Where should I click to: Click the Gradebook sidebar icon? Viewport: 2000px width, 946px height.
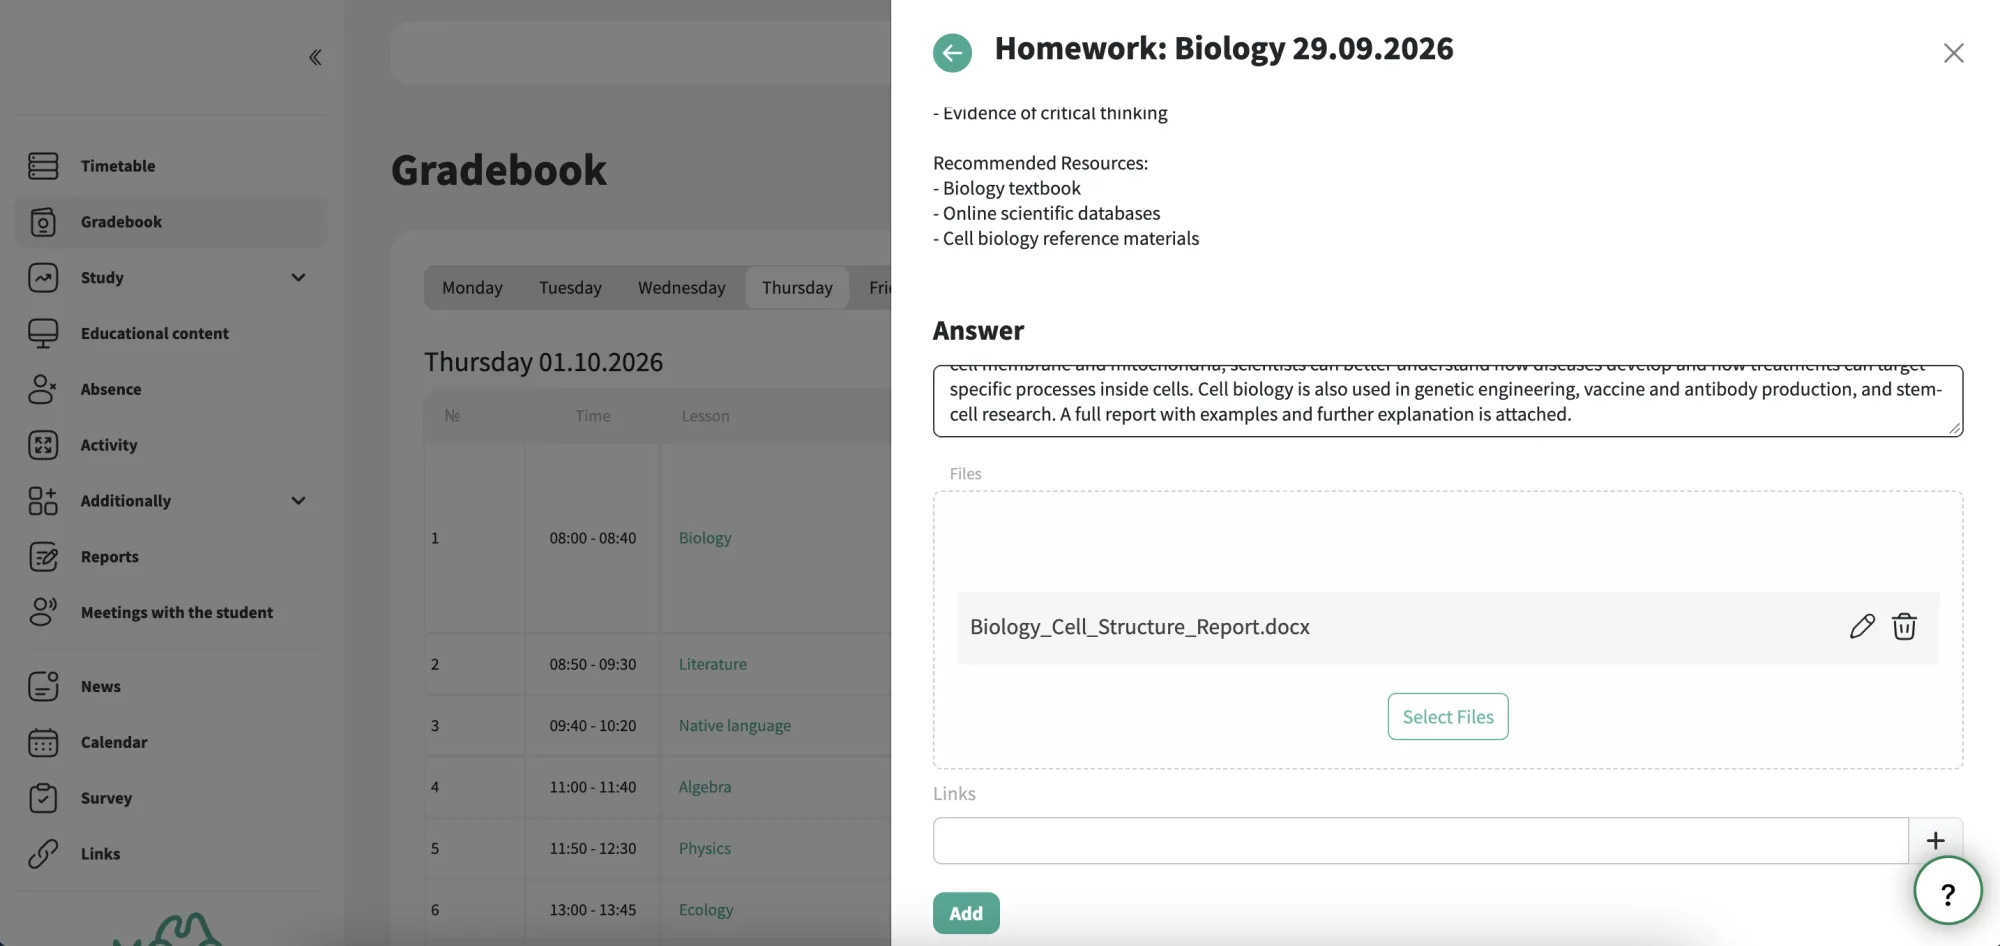tap(43, 222)
